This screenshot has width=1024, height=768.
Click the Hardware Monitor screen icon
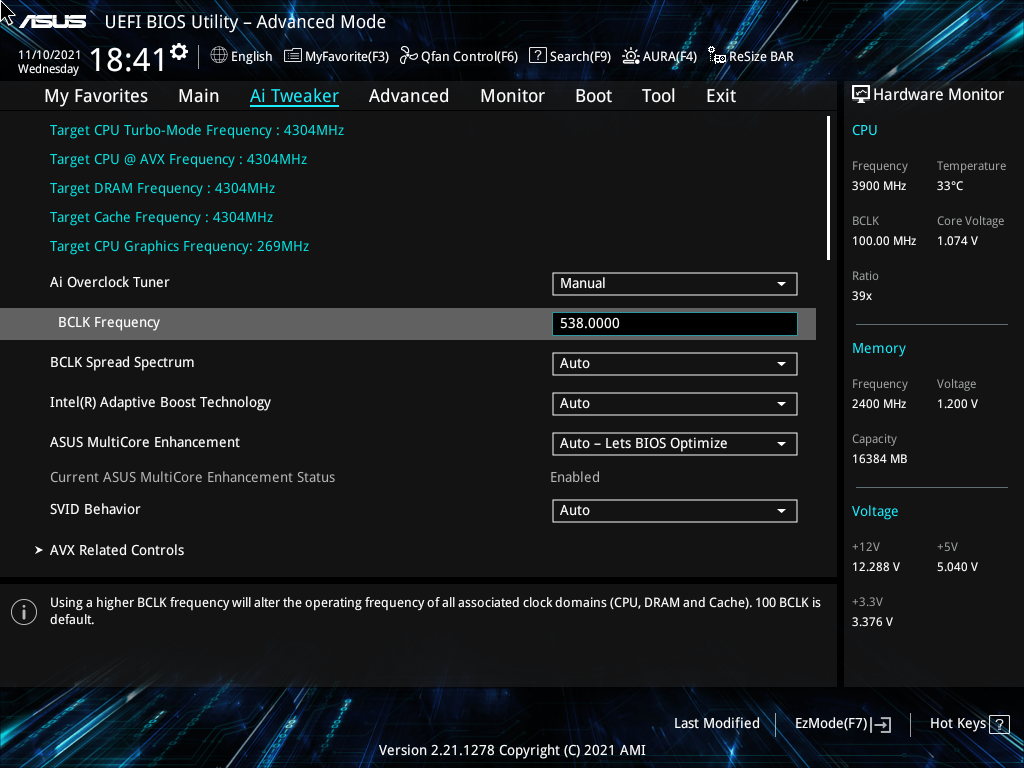(861, 95)
